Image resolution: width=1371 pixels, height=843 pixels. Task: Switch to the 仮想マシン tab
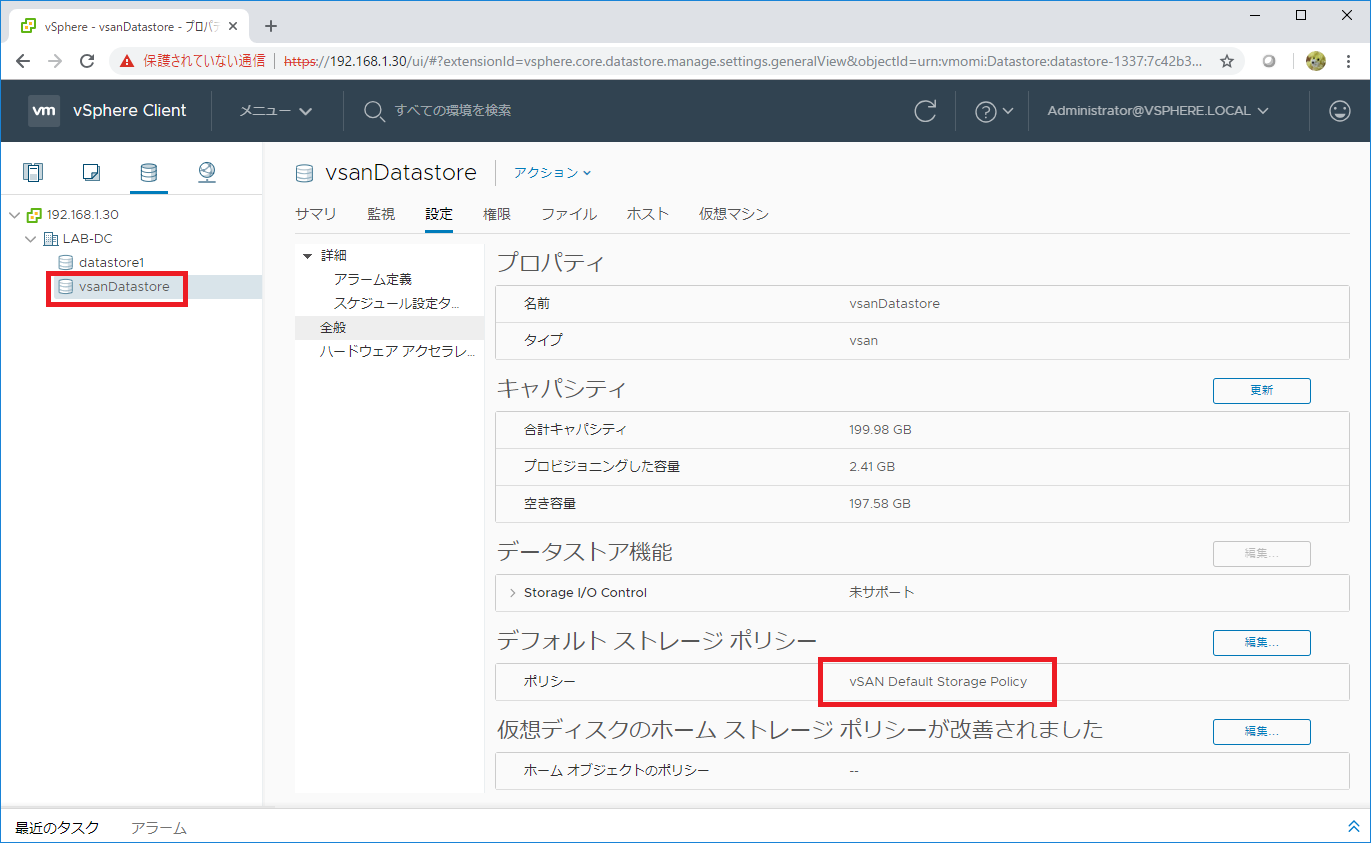734,214
